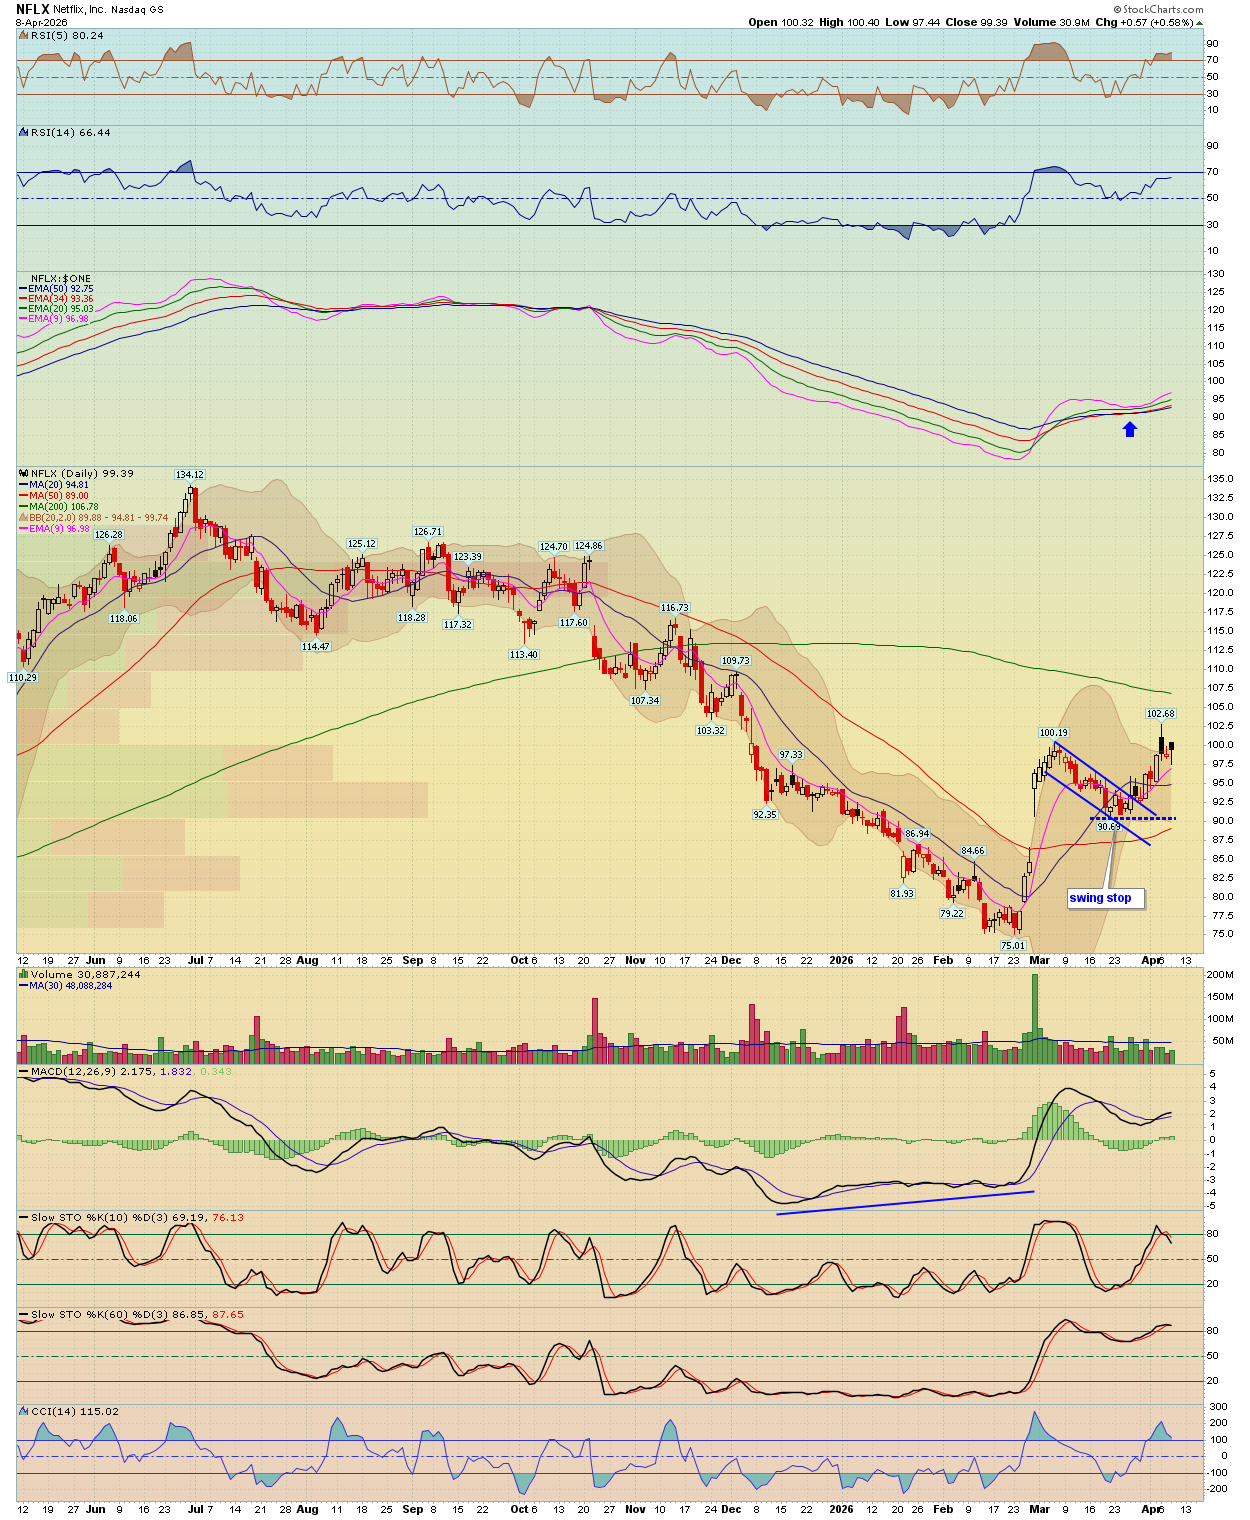This screenshot has height=1520, width=1250.
Task: Click the 102.68 recent high price label
Action: (x=1161, y=714)
